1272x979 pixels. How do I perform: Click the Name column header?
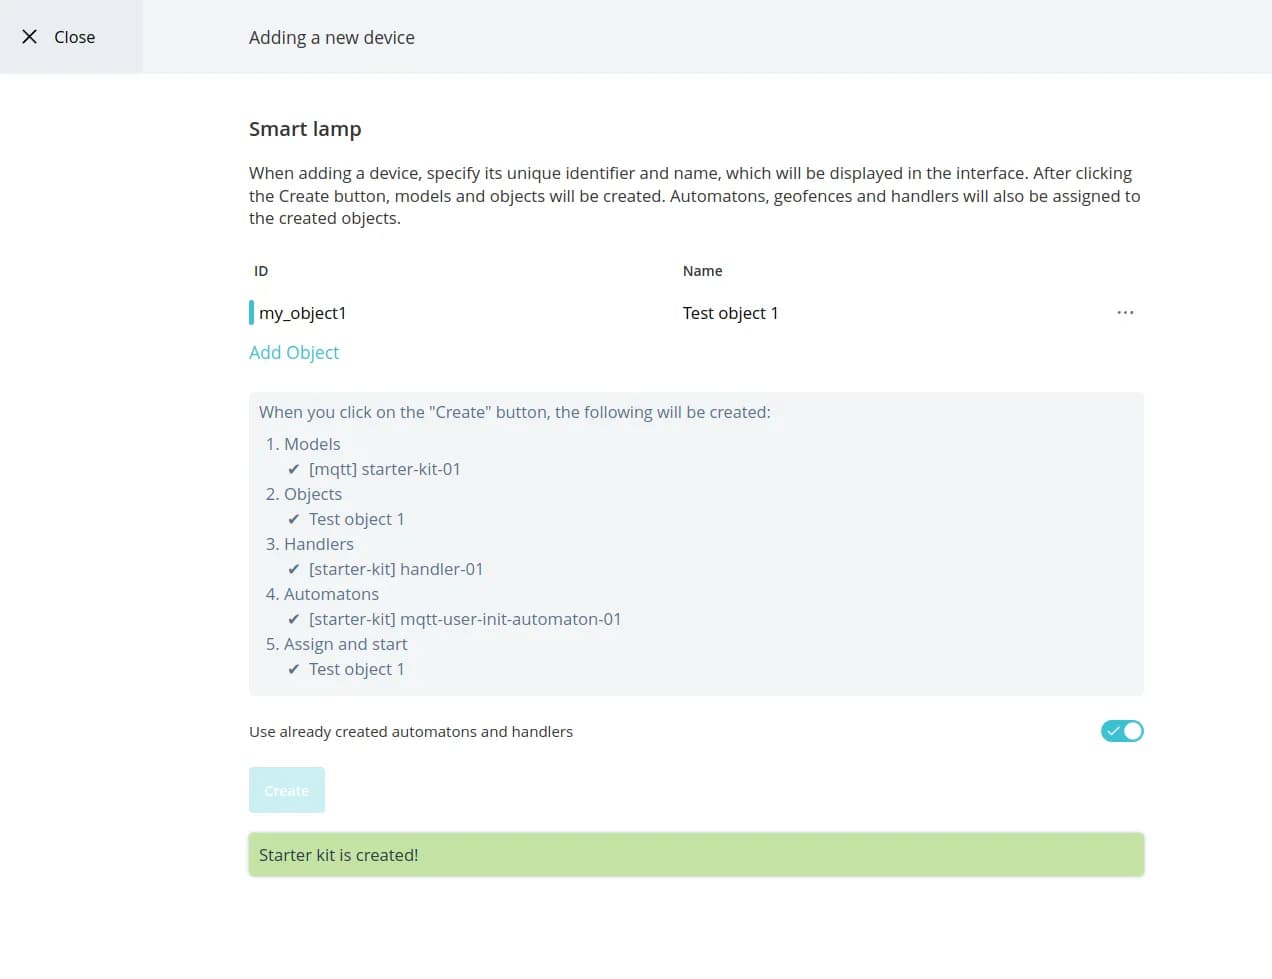(702, 271)
